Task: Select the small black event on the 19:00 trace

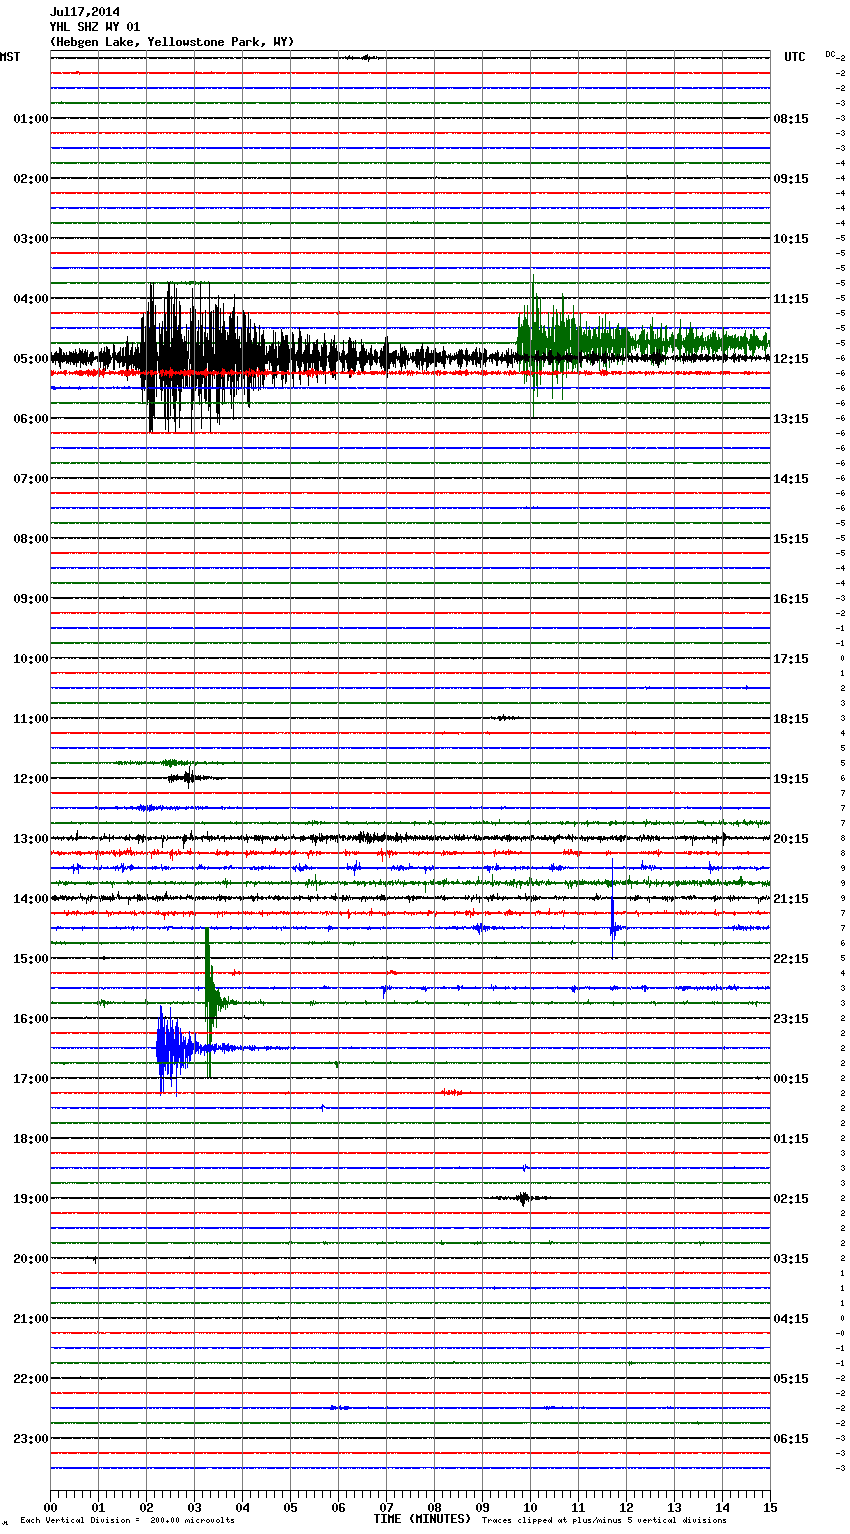Action: pyautogui.click(x=522, y=1198)
